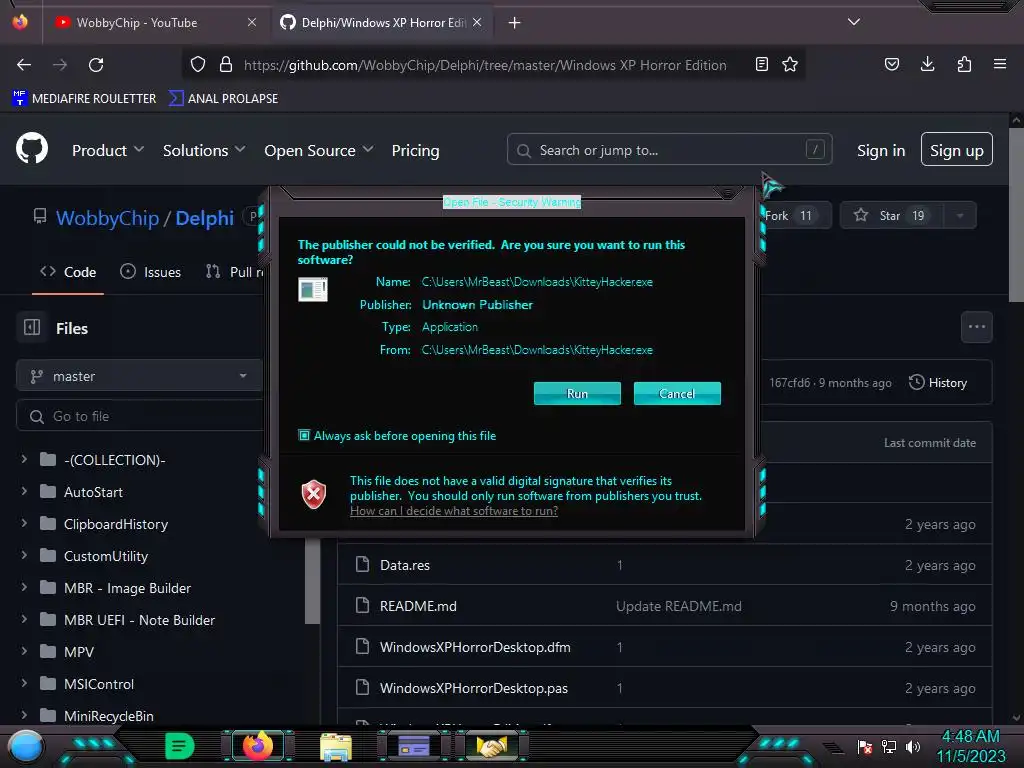Open the CustomUtility folder

point(106,556)
